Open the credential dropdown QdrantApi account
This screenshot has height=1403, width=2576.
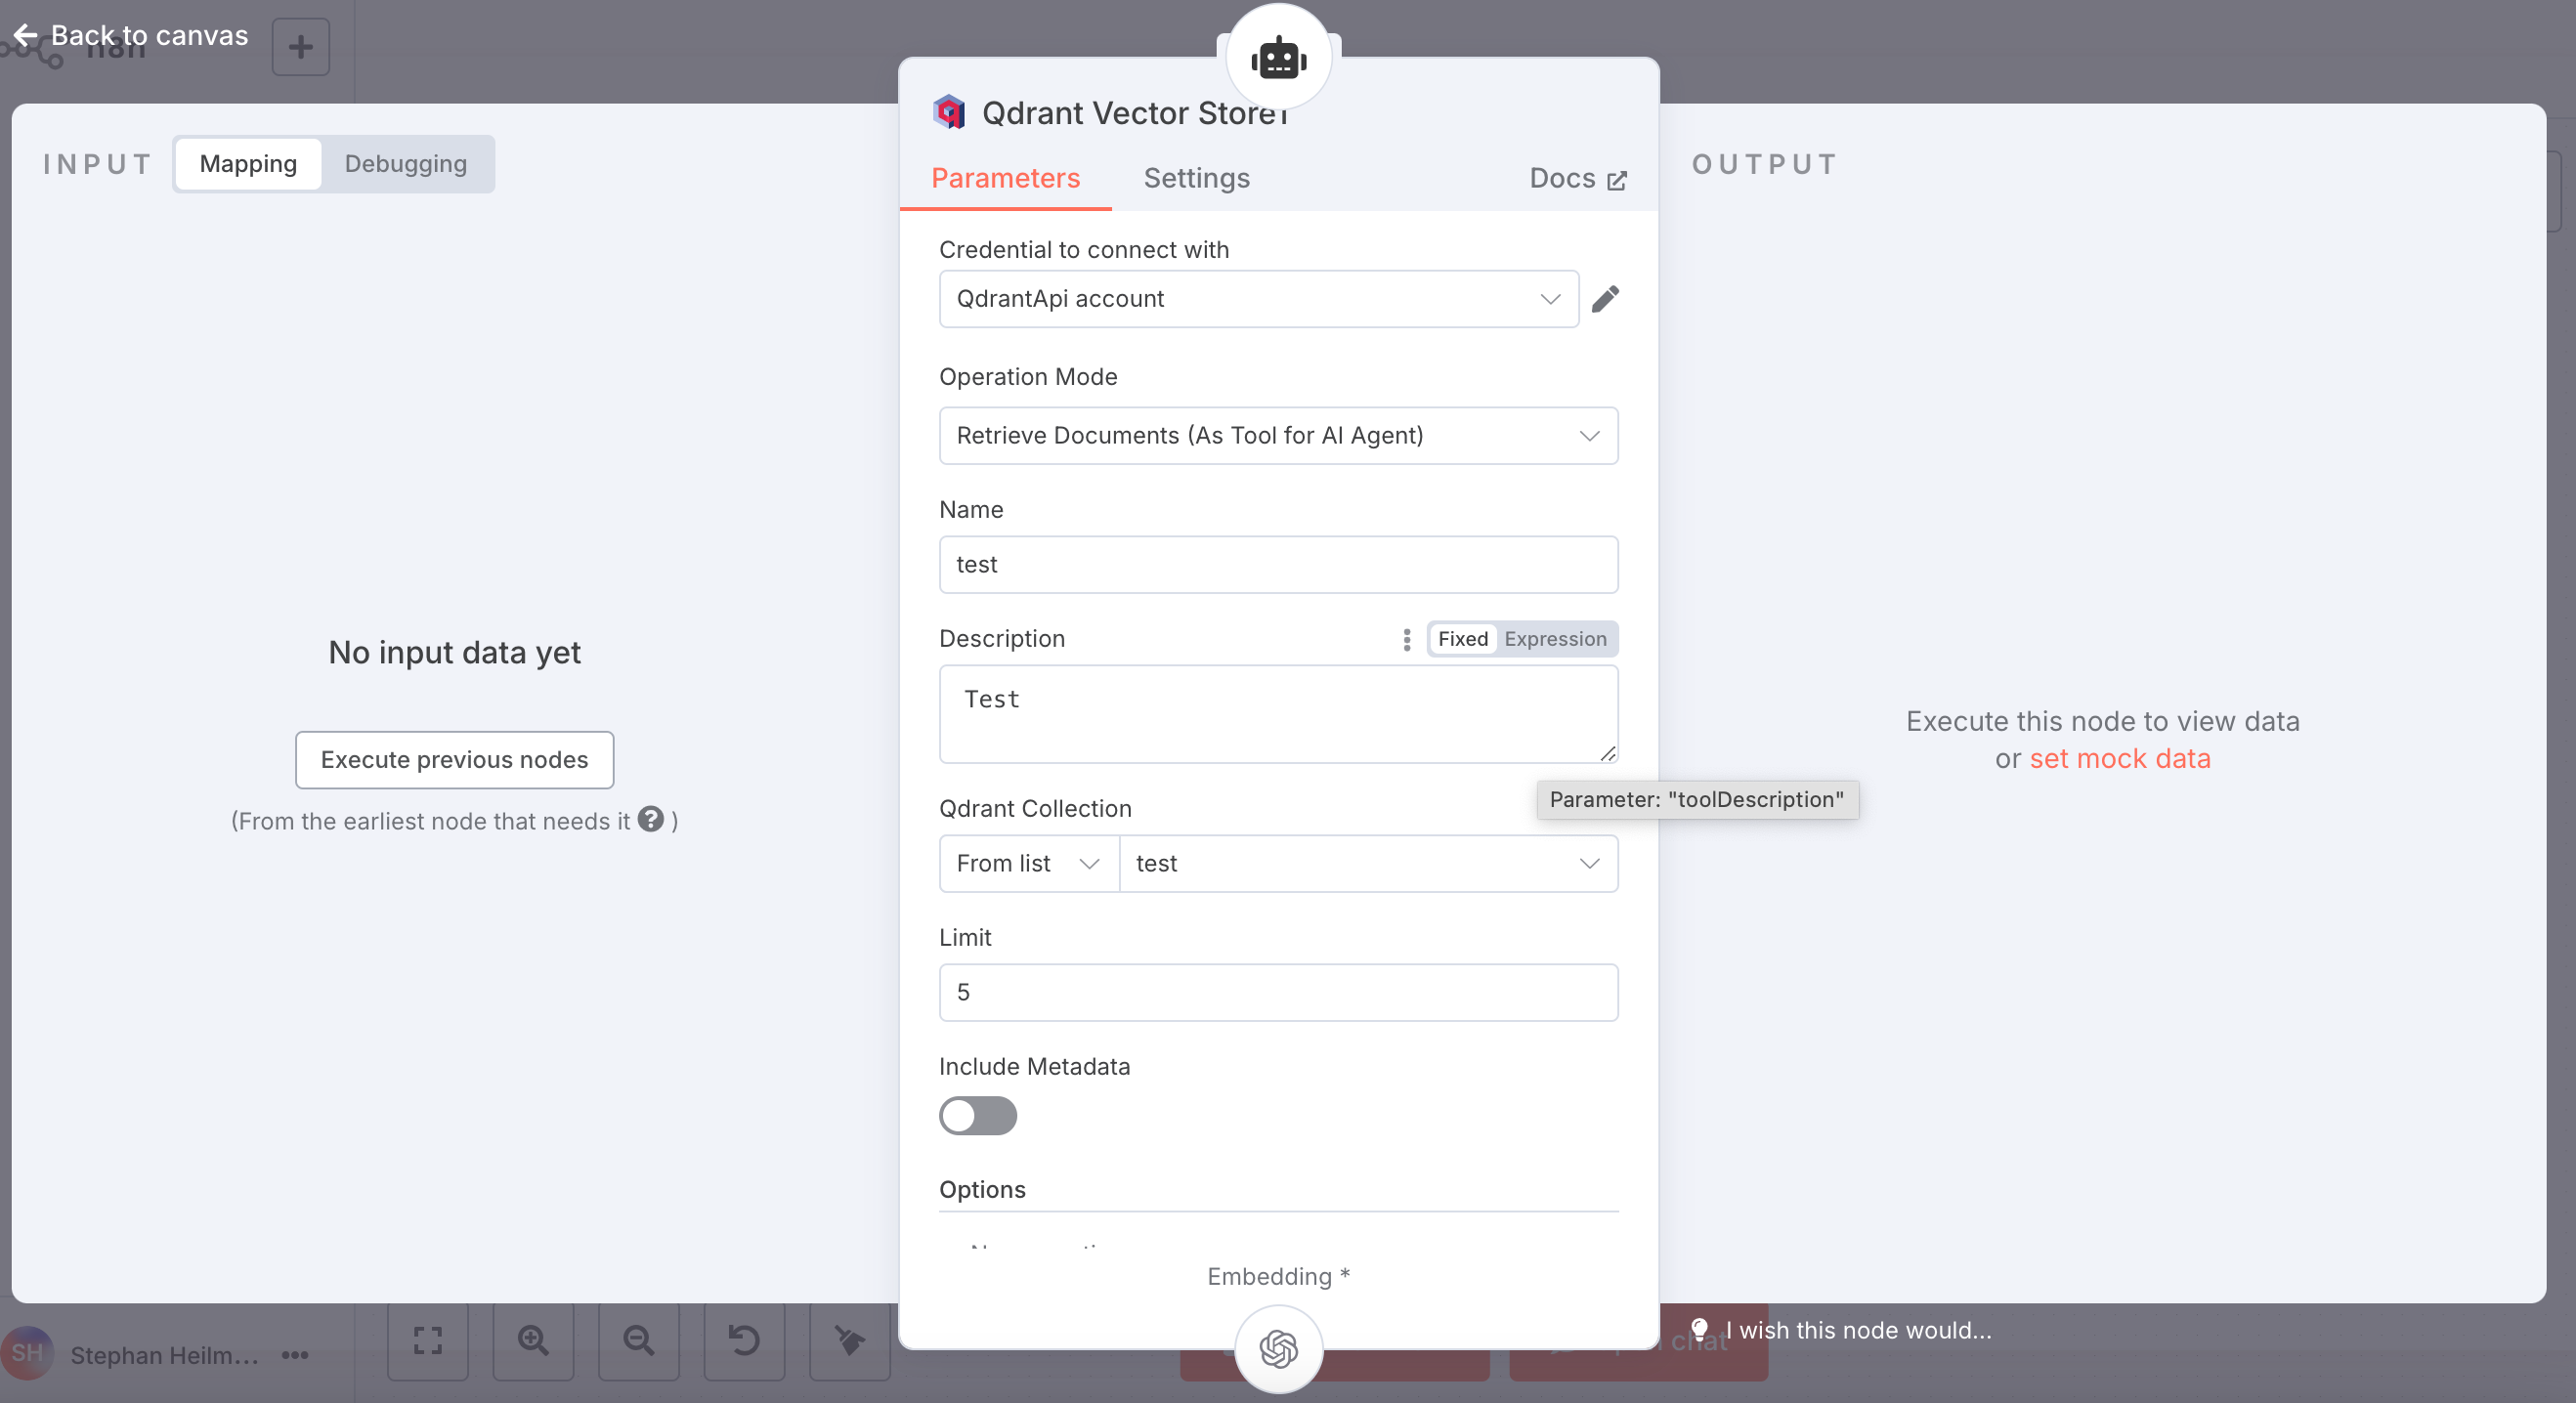pyautogui.click(x=1259, y=299)
